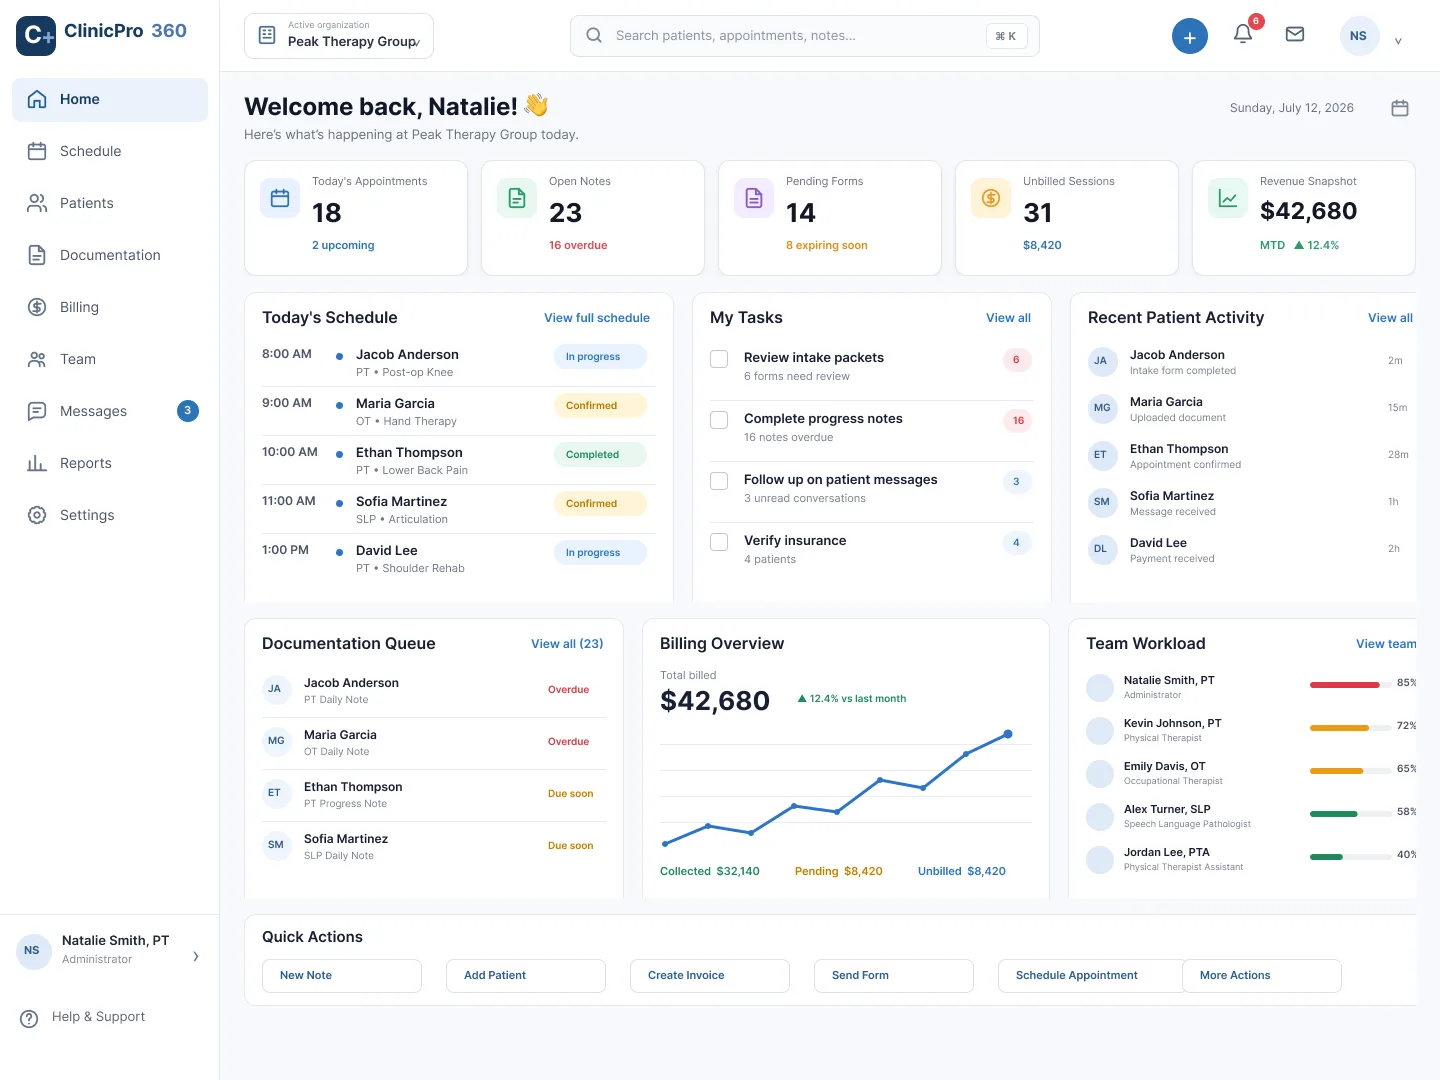Click View full schedule link
Image resolution: width=1440 pixels, height=1080 pixels.
tap(597, 318)
